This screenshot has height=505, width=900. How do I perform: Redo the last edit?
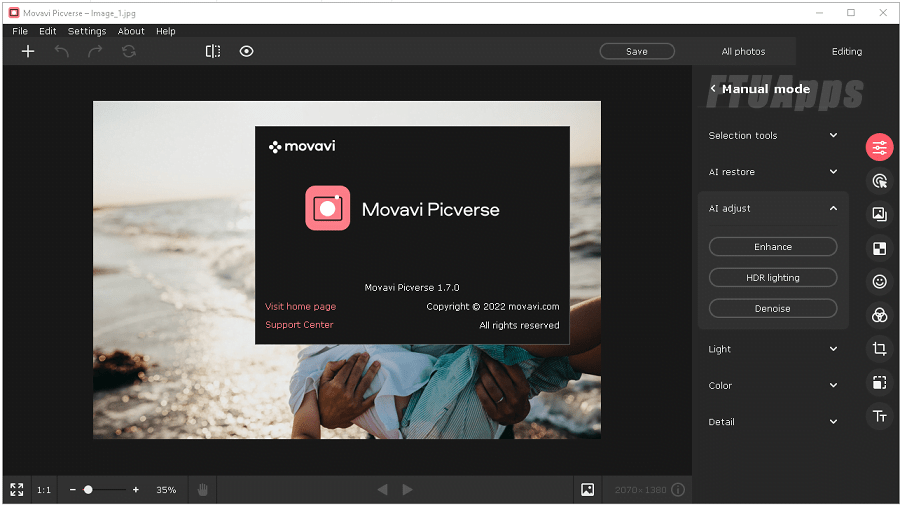click(x=95, y=52)
